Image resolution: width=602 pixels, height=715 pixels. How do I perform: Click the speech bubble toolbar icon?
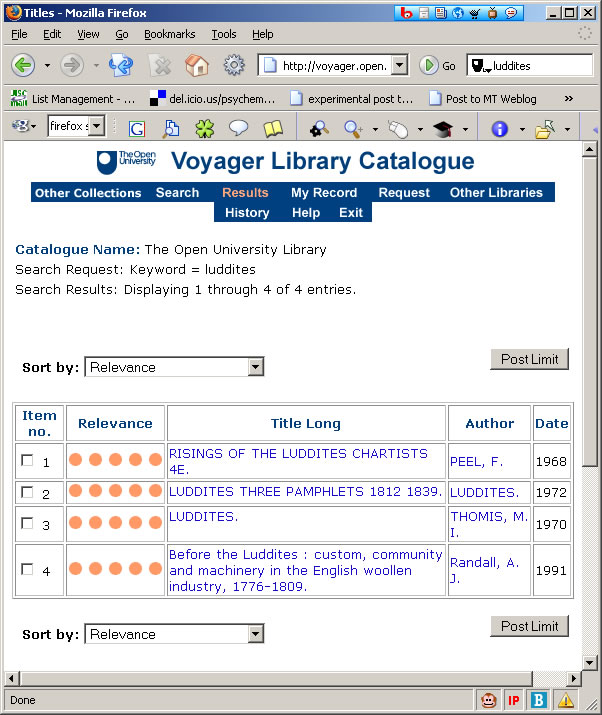238,128
